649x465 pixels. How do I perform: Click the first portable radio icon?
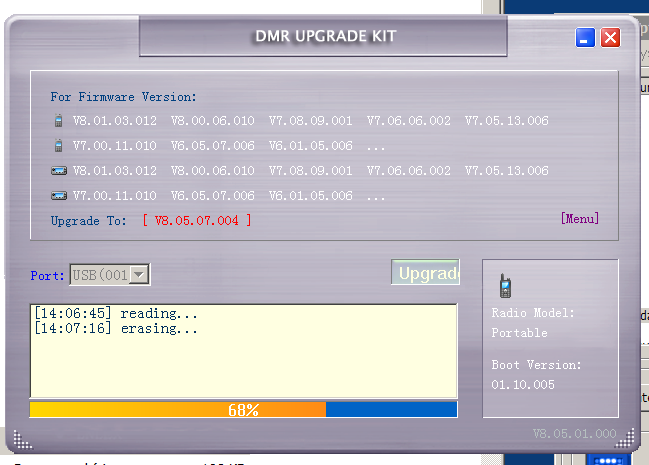(x=58, y=121)
